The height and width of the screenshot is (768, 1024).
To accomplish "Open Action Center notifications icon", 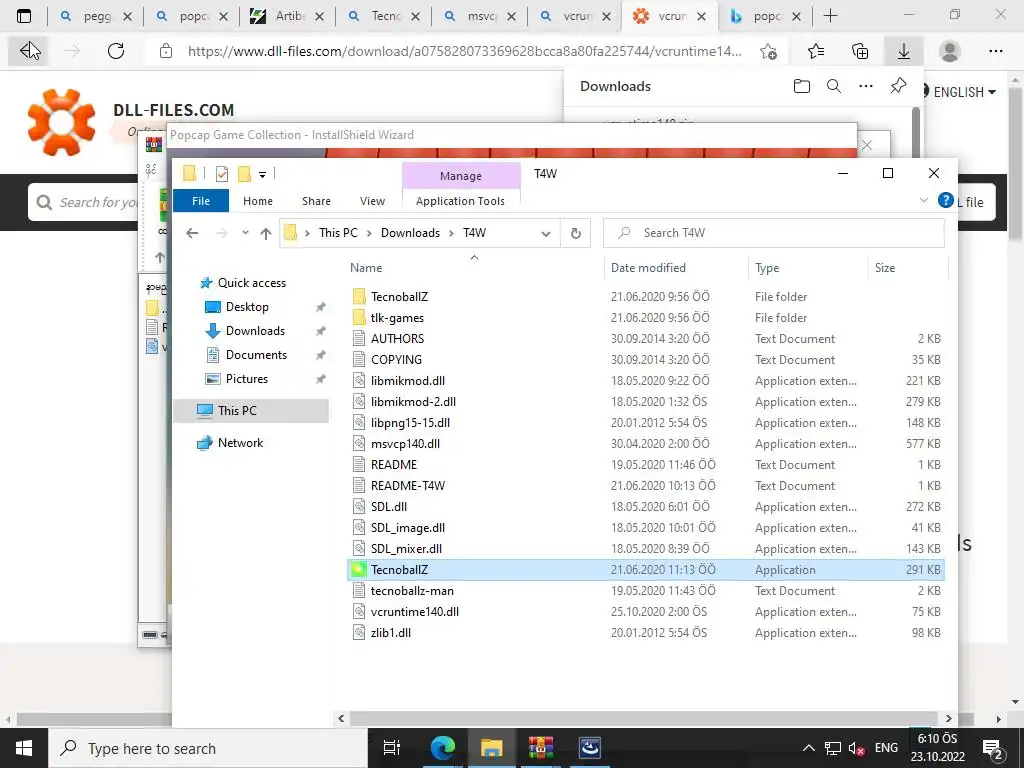I will pyautogui.click(x=993, y=749).
